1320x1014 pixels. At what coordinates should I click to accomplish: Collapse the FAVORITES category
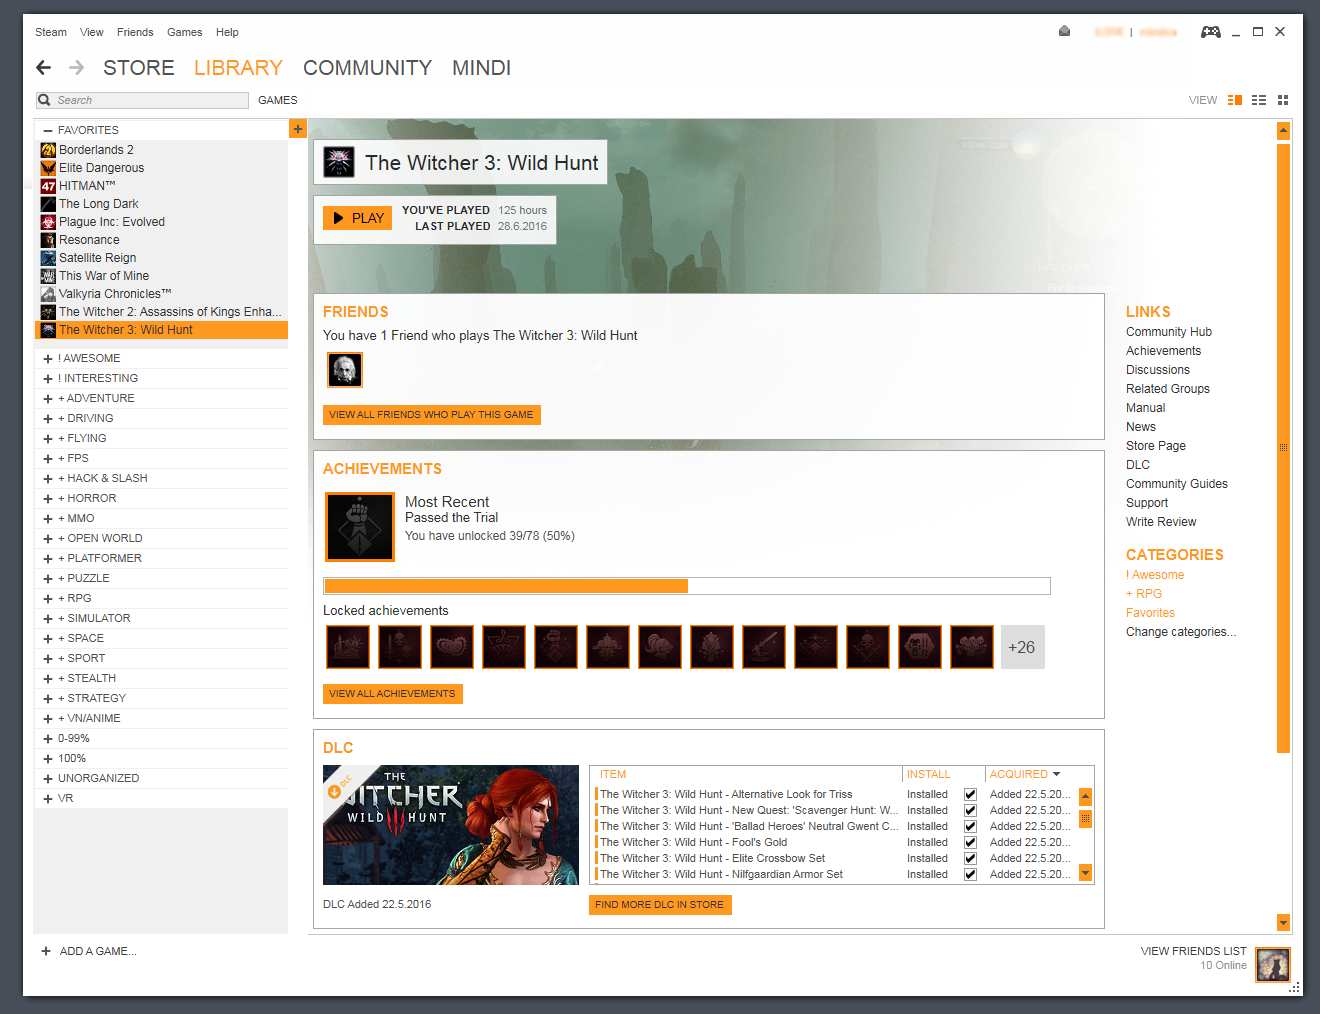point(48,130)
